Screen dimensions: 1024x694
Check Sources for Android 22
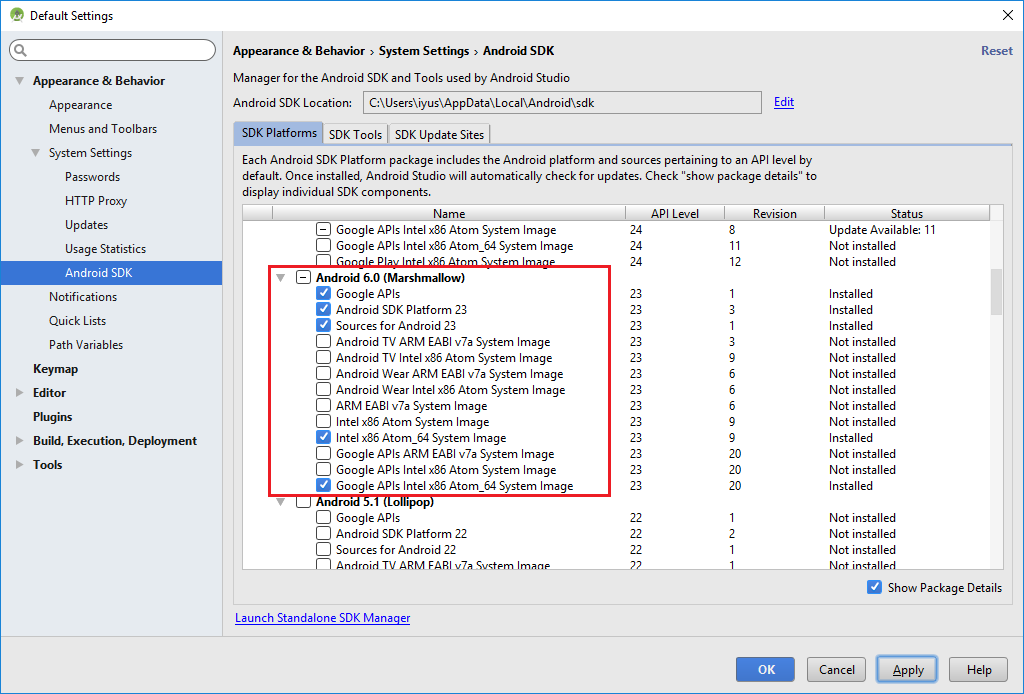(x=323, y=550)
